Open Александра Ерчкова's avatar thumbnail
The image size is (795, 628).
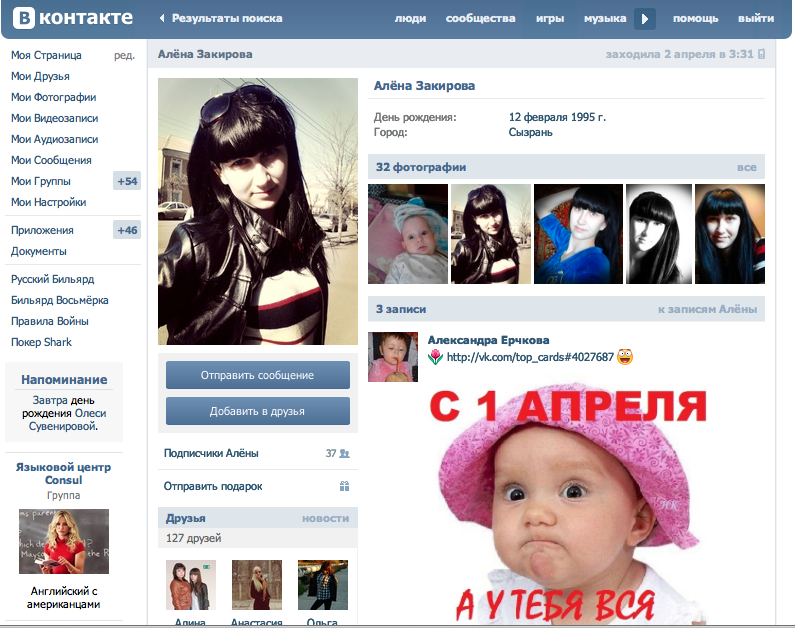coord(393,357)
